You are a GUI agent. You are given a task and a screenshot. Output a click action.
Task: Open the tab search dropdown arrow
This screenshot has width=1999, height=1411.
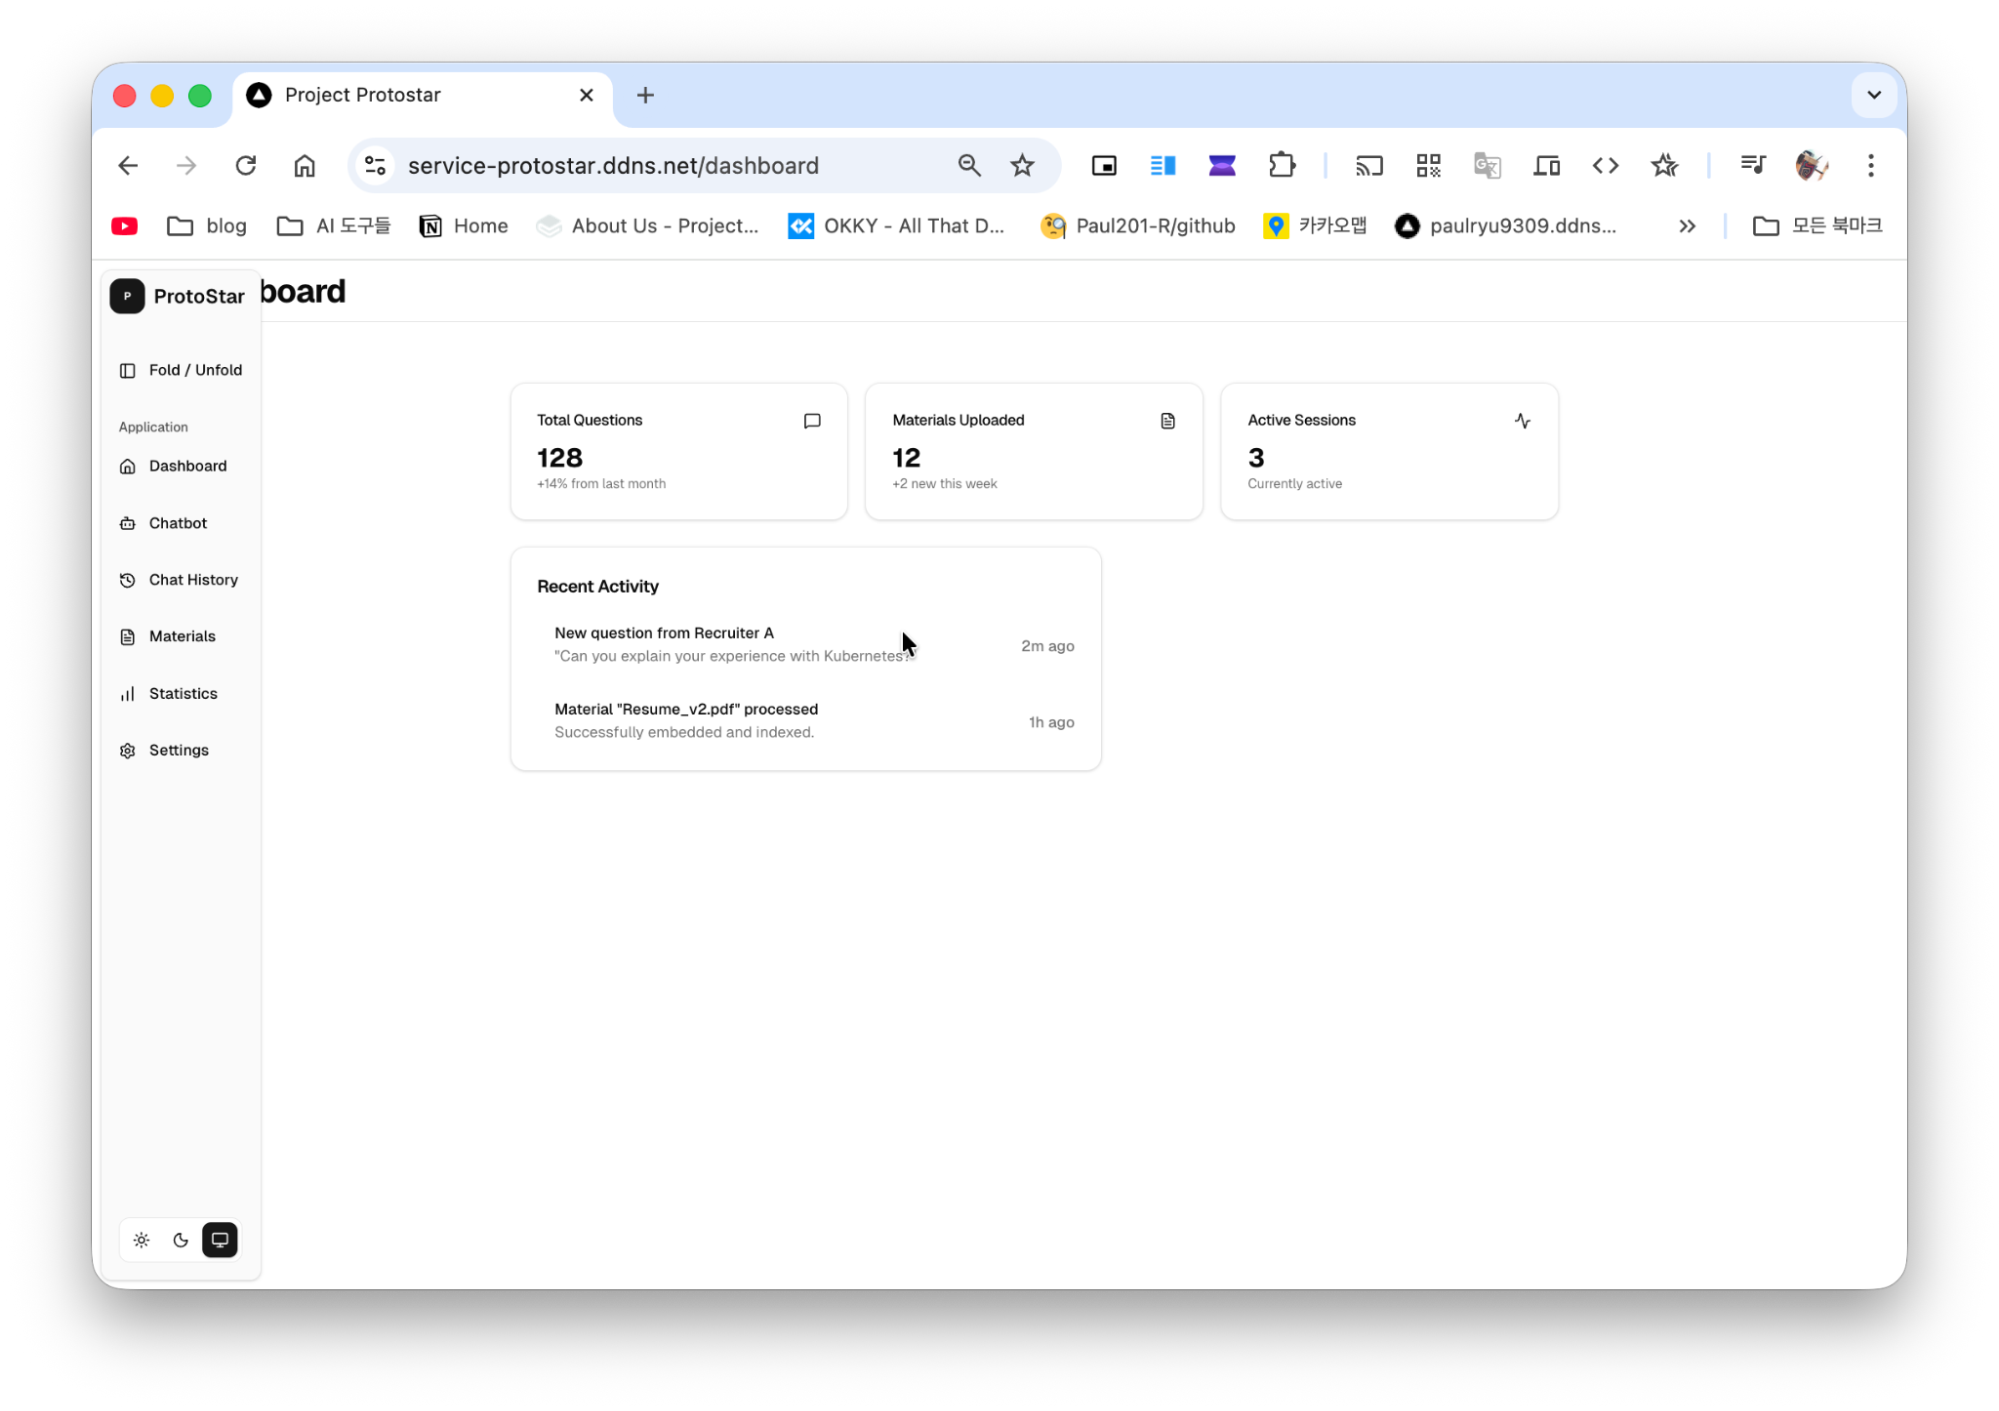1873,95
